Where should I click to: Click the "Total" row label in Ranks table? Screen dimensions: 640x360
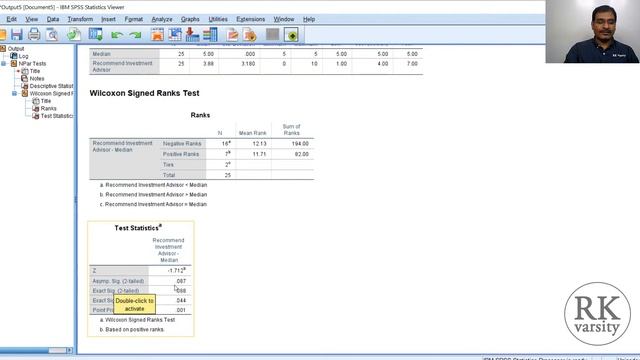pyautogui.click(x=169, y=175)
